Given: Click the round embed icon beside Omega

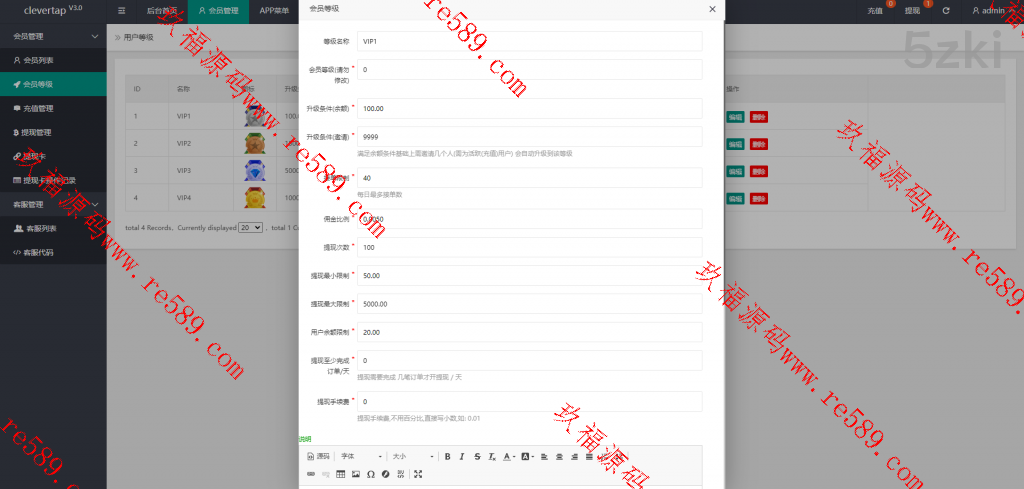Looking at the screenshot, I should click(x=385, y=474).
